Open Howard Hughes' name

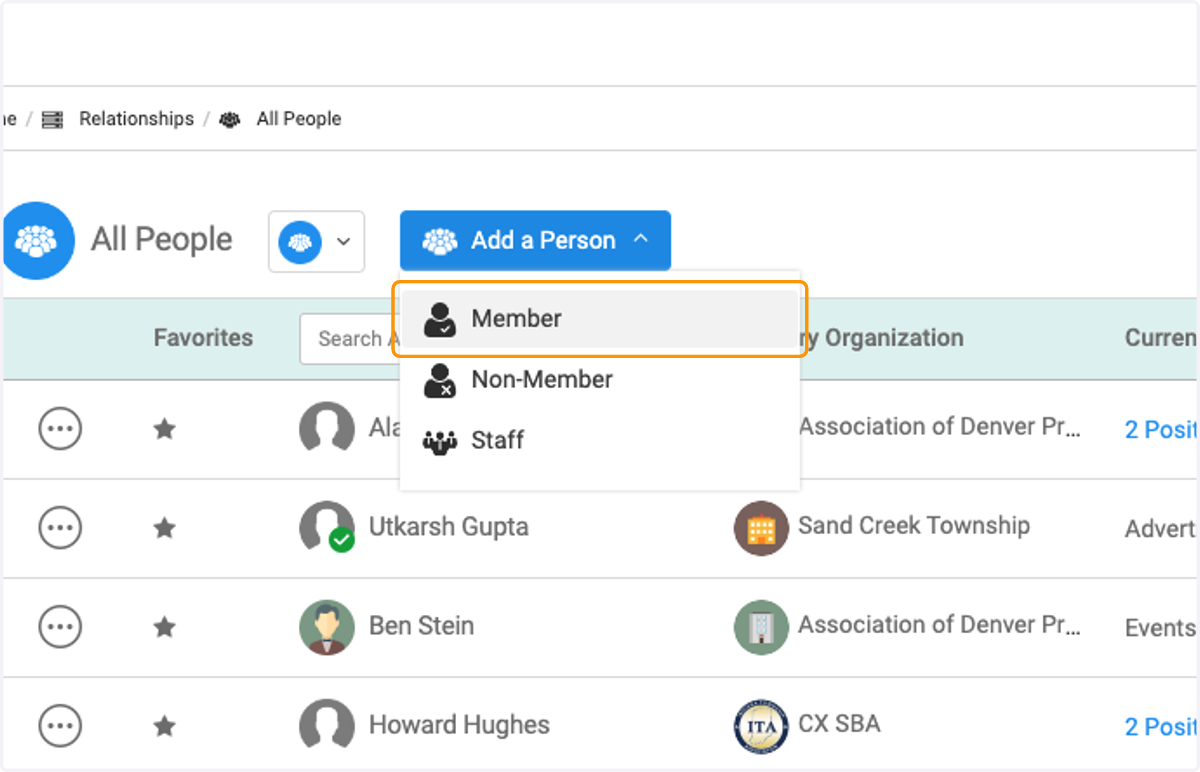click(459, 725)
